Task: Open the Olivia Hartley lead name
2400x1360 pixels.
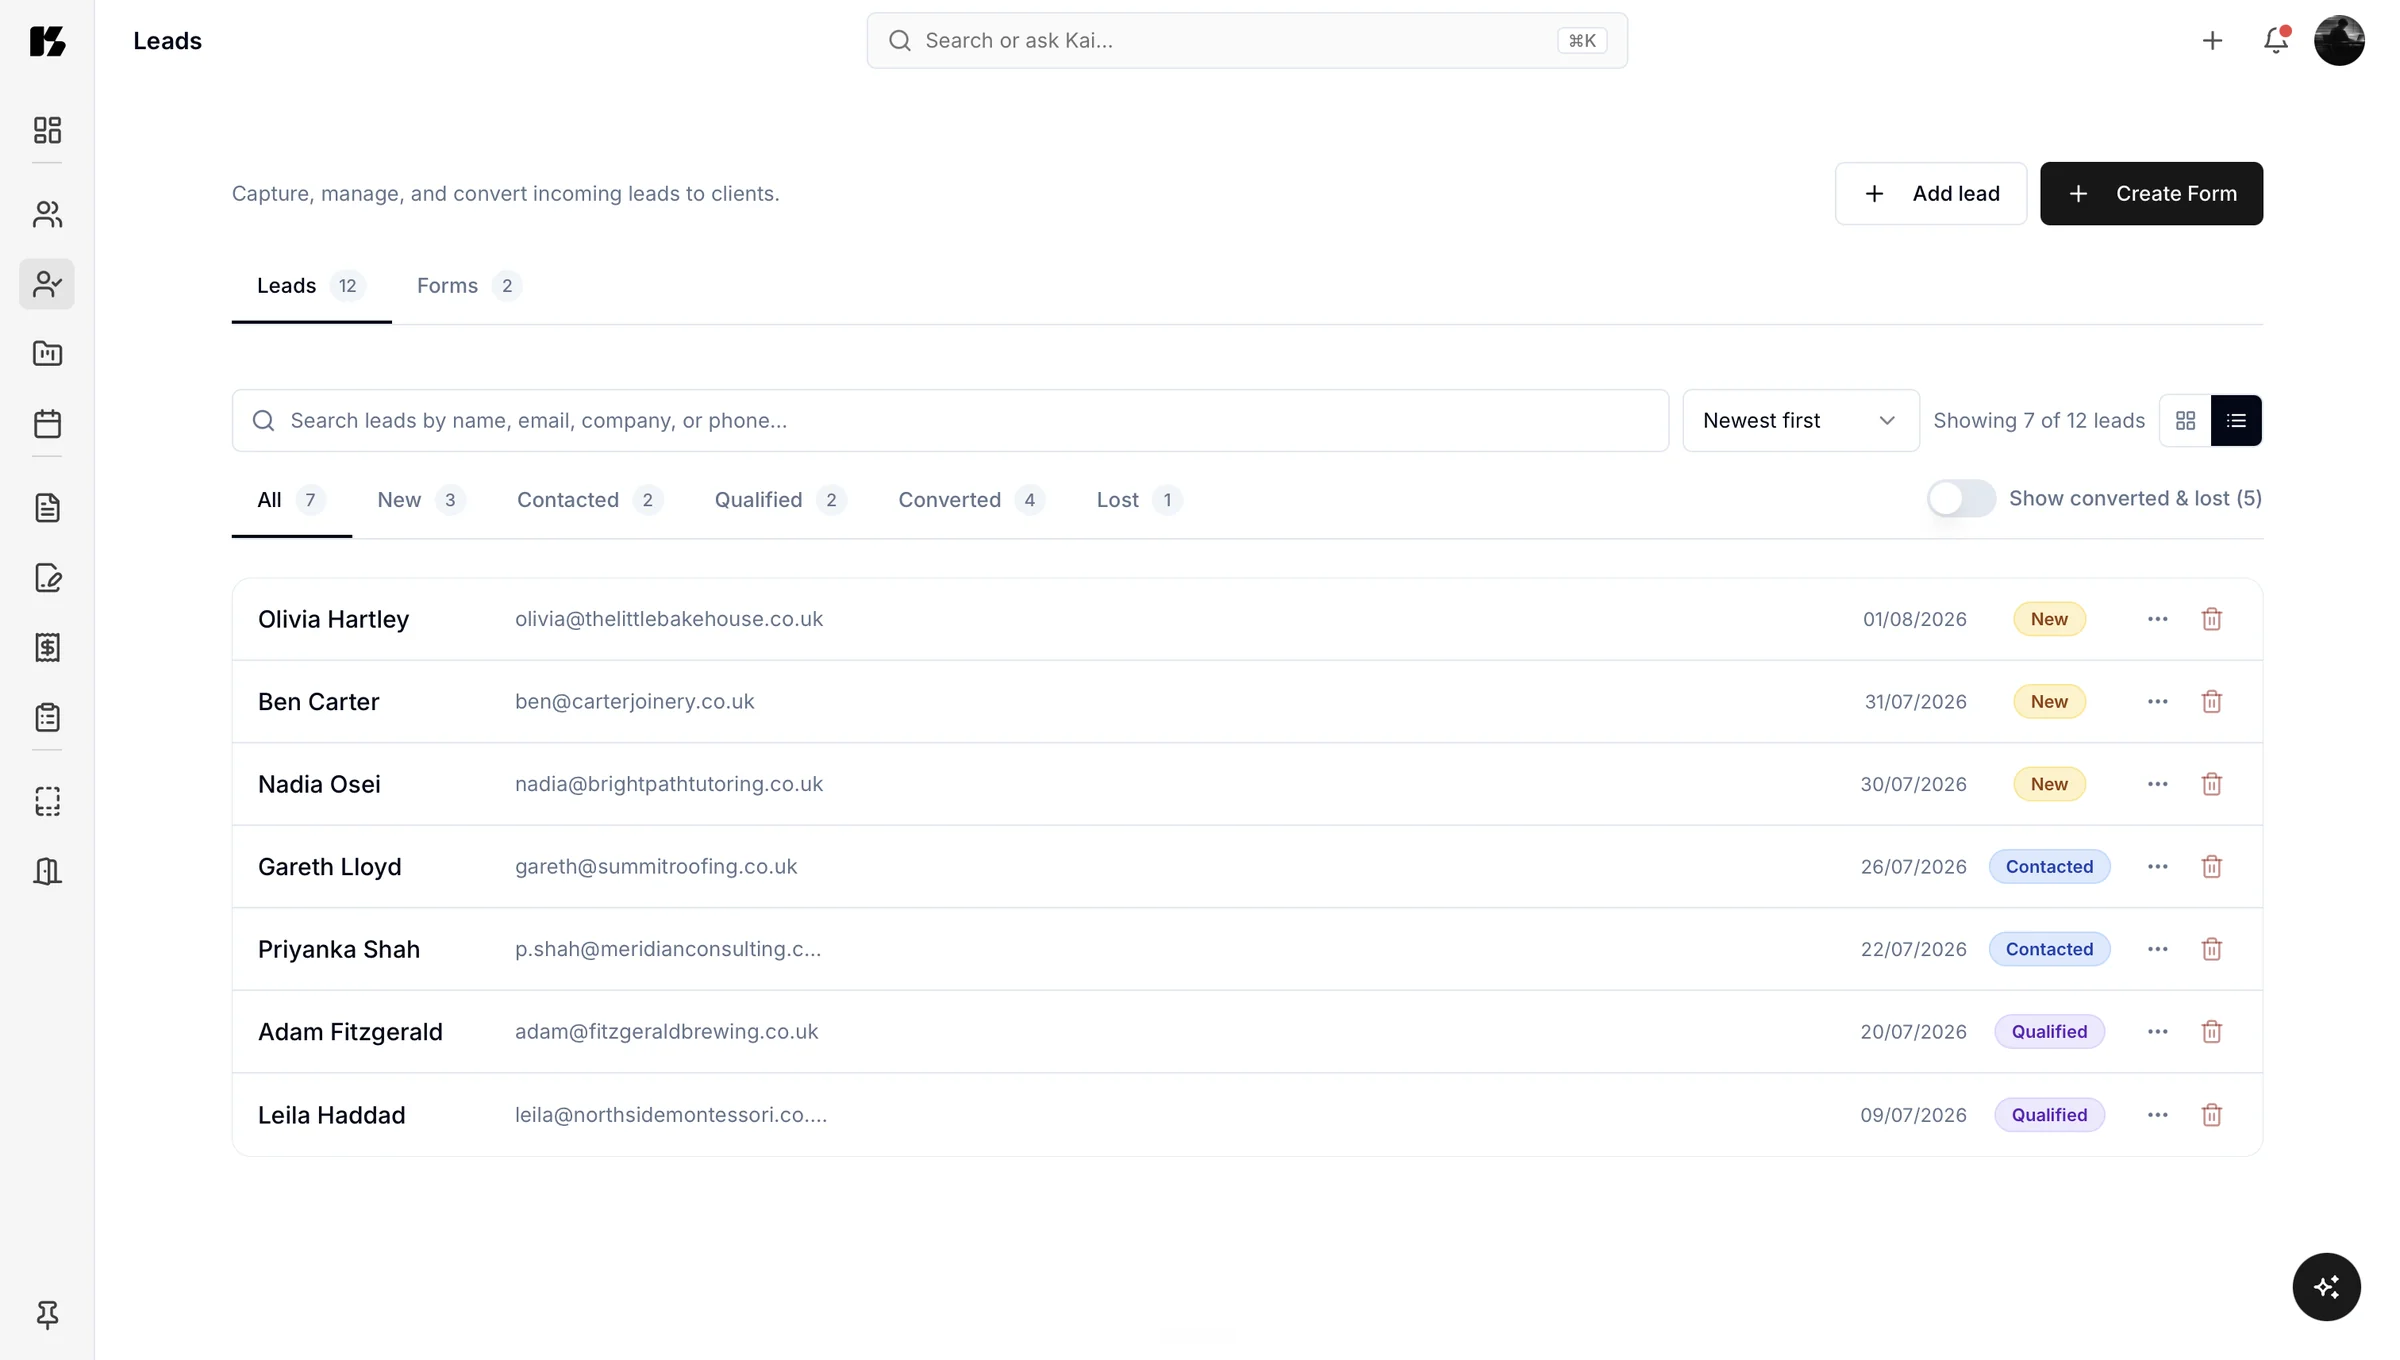Action: coord(333,619)
